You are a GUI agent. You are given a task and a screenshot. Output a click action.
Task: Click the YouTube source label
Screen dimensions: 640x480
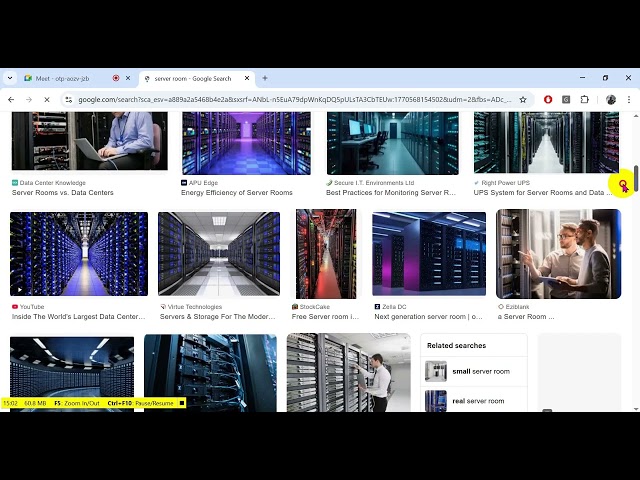coord(28,307)
